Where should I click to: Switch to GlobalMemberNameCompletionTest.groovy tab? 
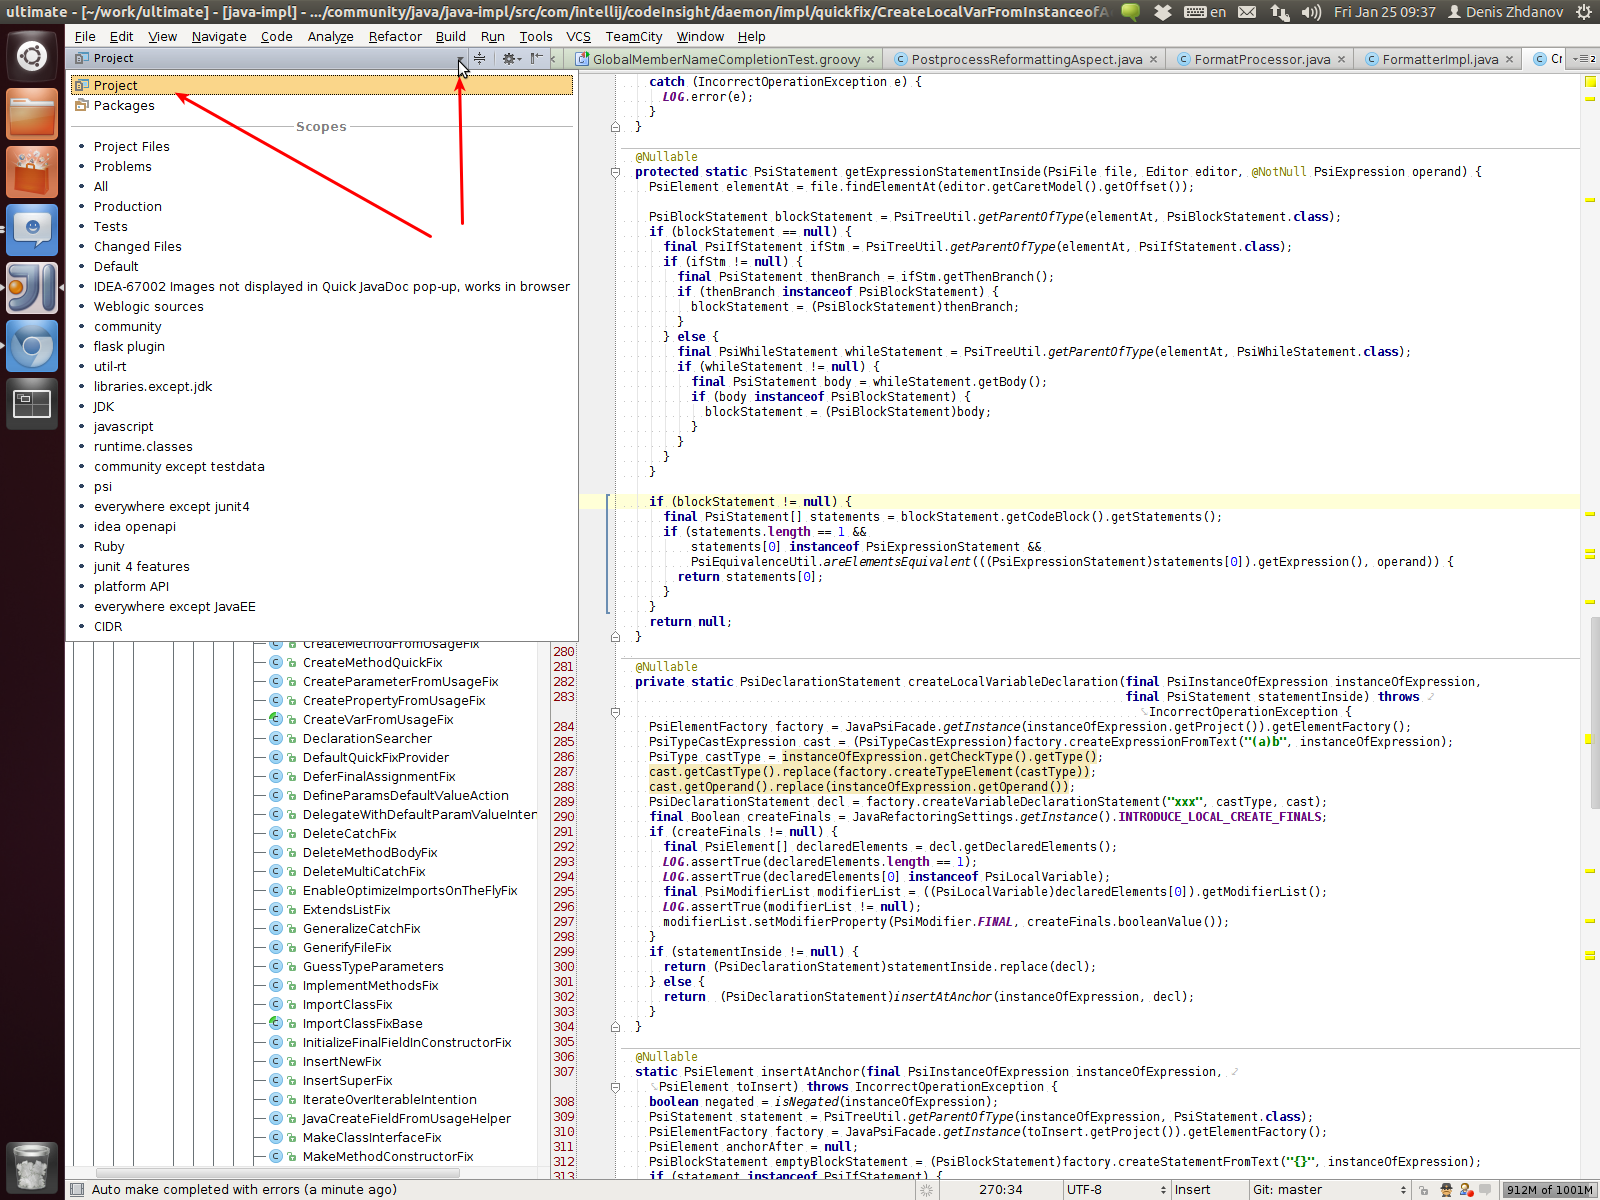(x=726, y=59)
